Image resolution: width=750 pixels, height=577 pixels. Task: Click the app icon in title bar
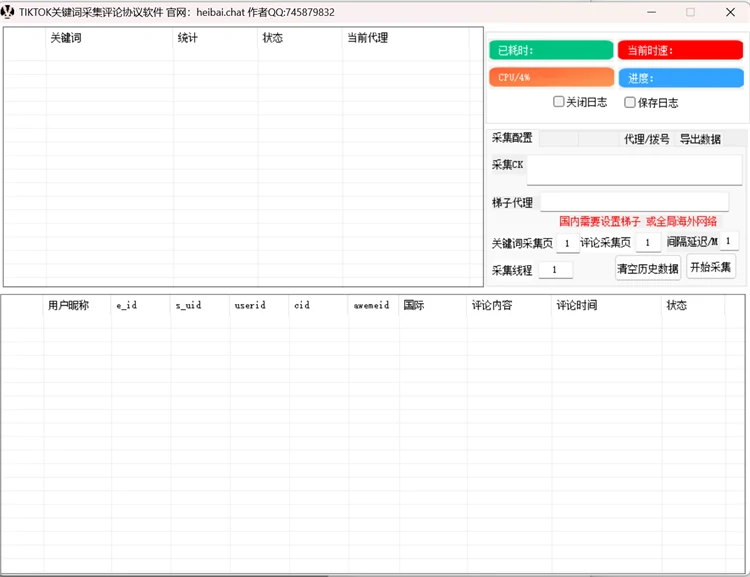8,12
